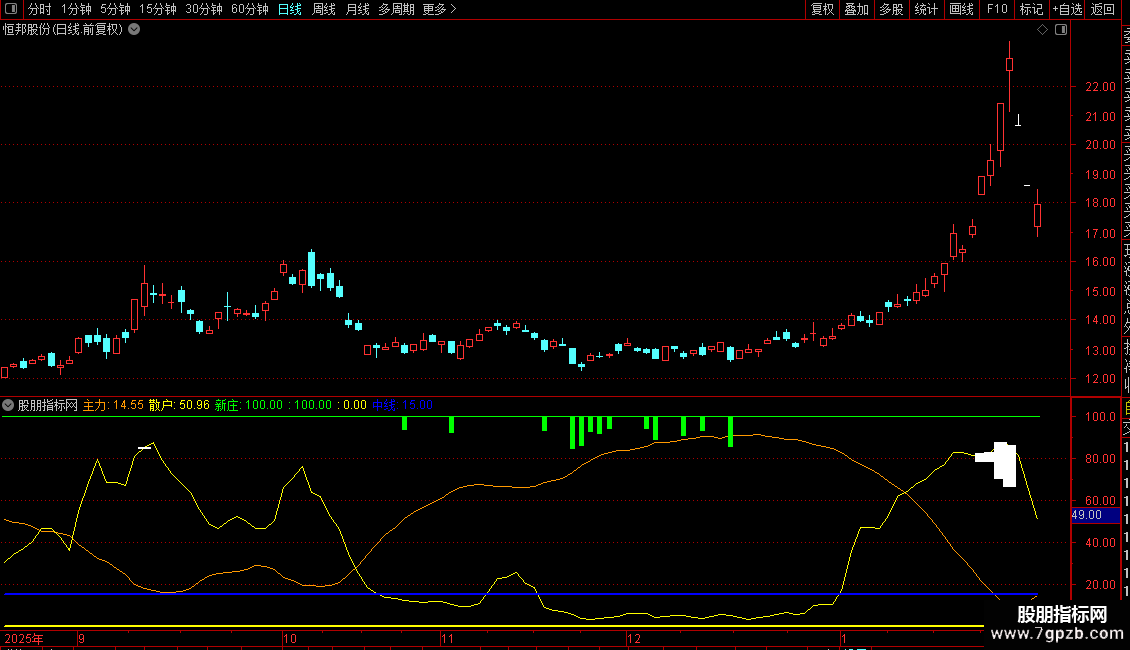Open the 统计 statistics tool
The width and height of the screenshot is (1130, 650).
[x=926, y=9]
